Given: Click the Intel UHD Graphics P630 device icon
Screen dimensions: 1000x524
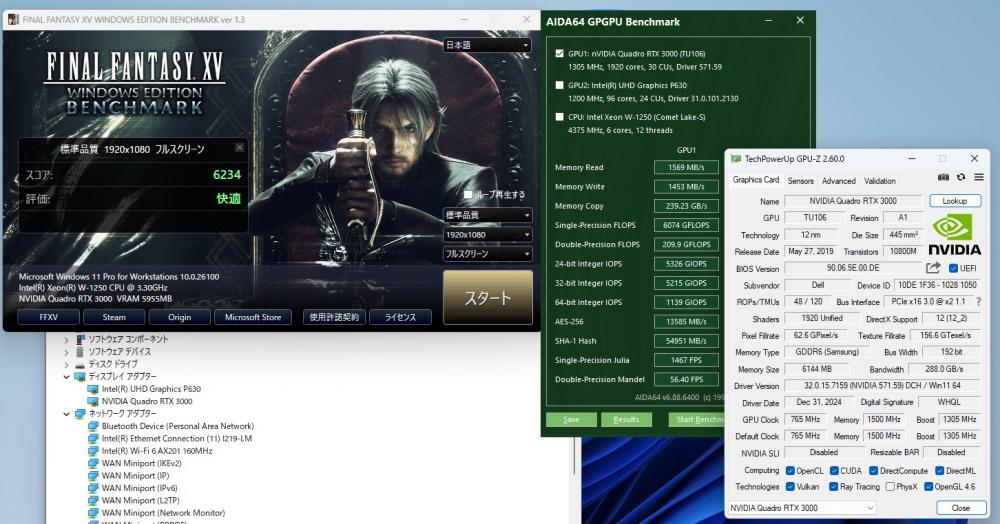Looking at the screenshot, I should coord(93,389).
